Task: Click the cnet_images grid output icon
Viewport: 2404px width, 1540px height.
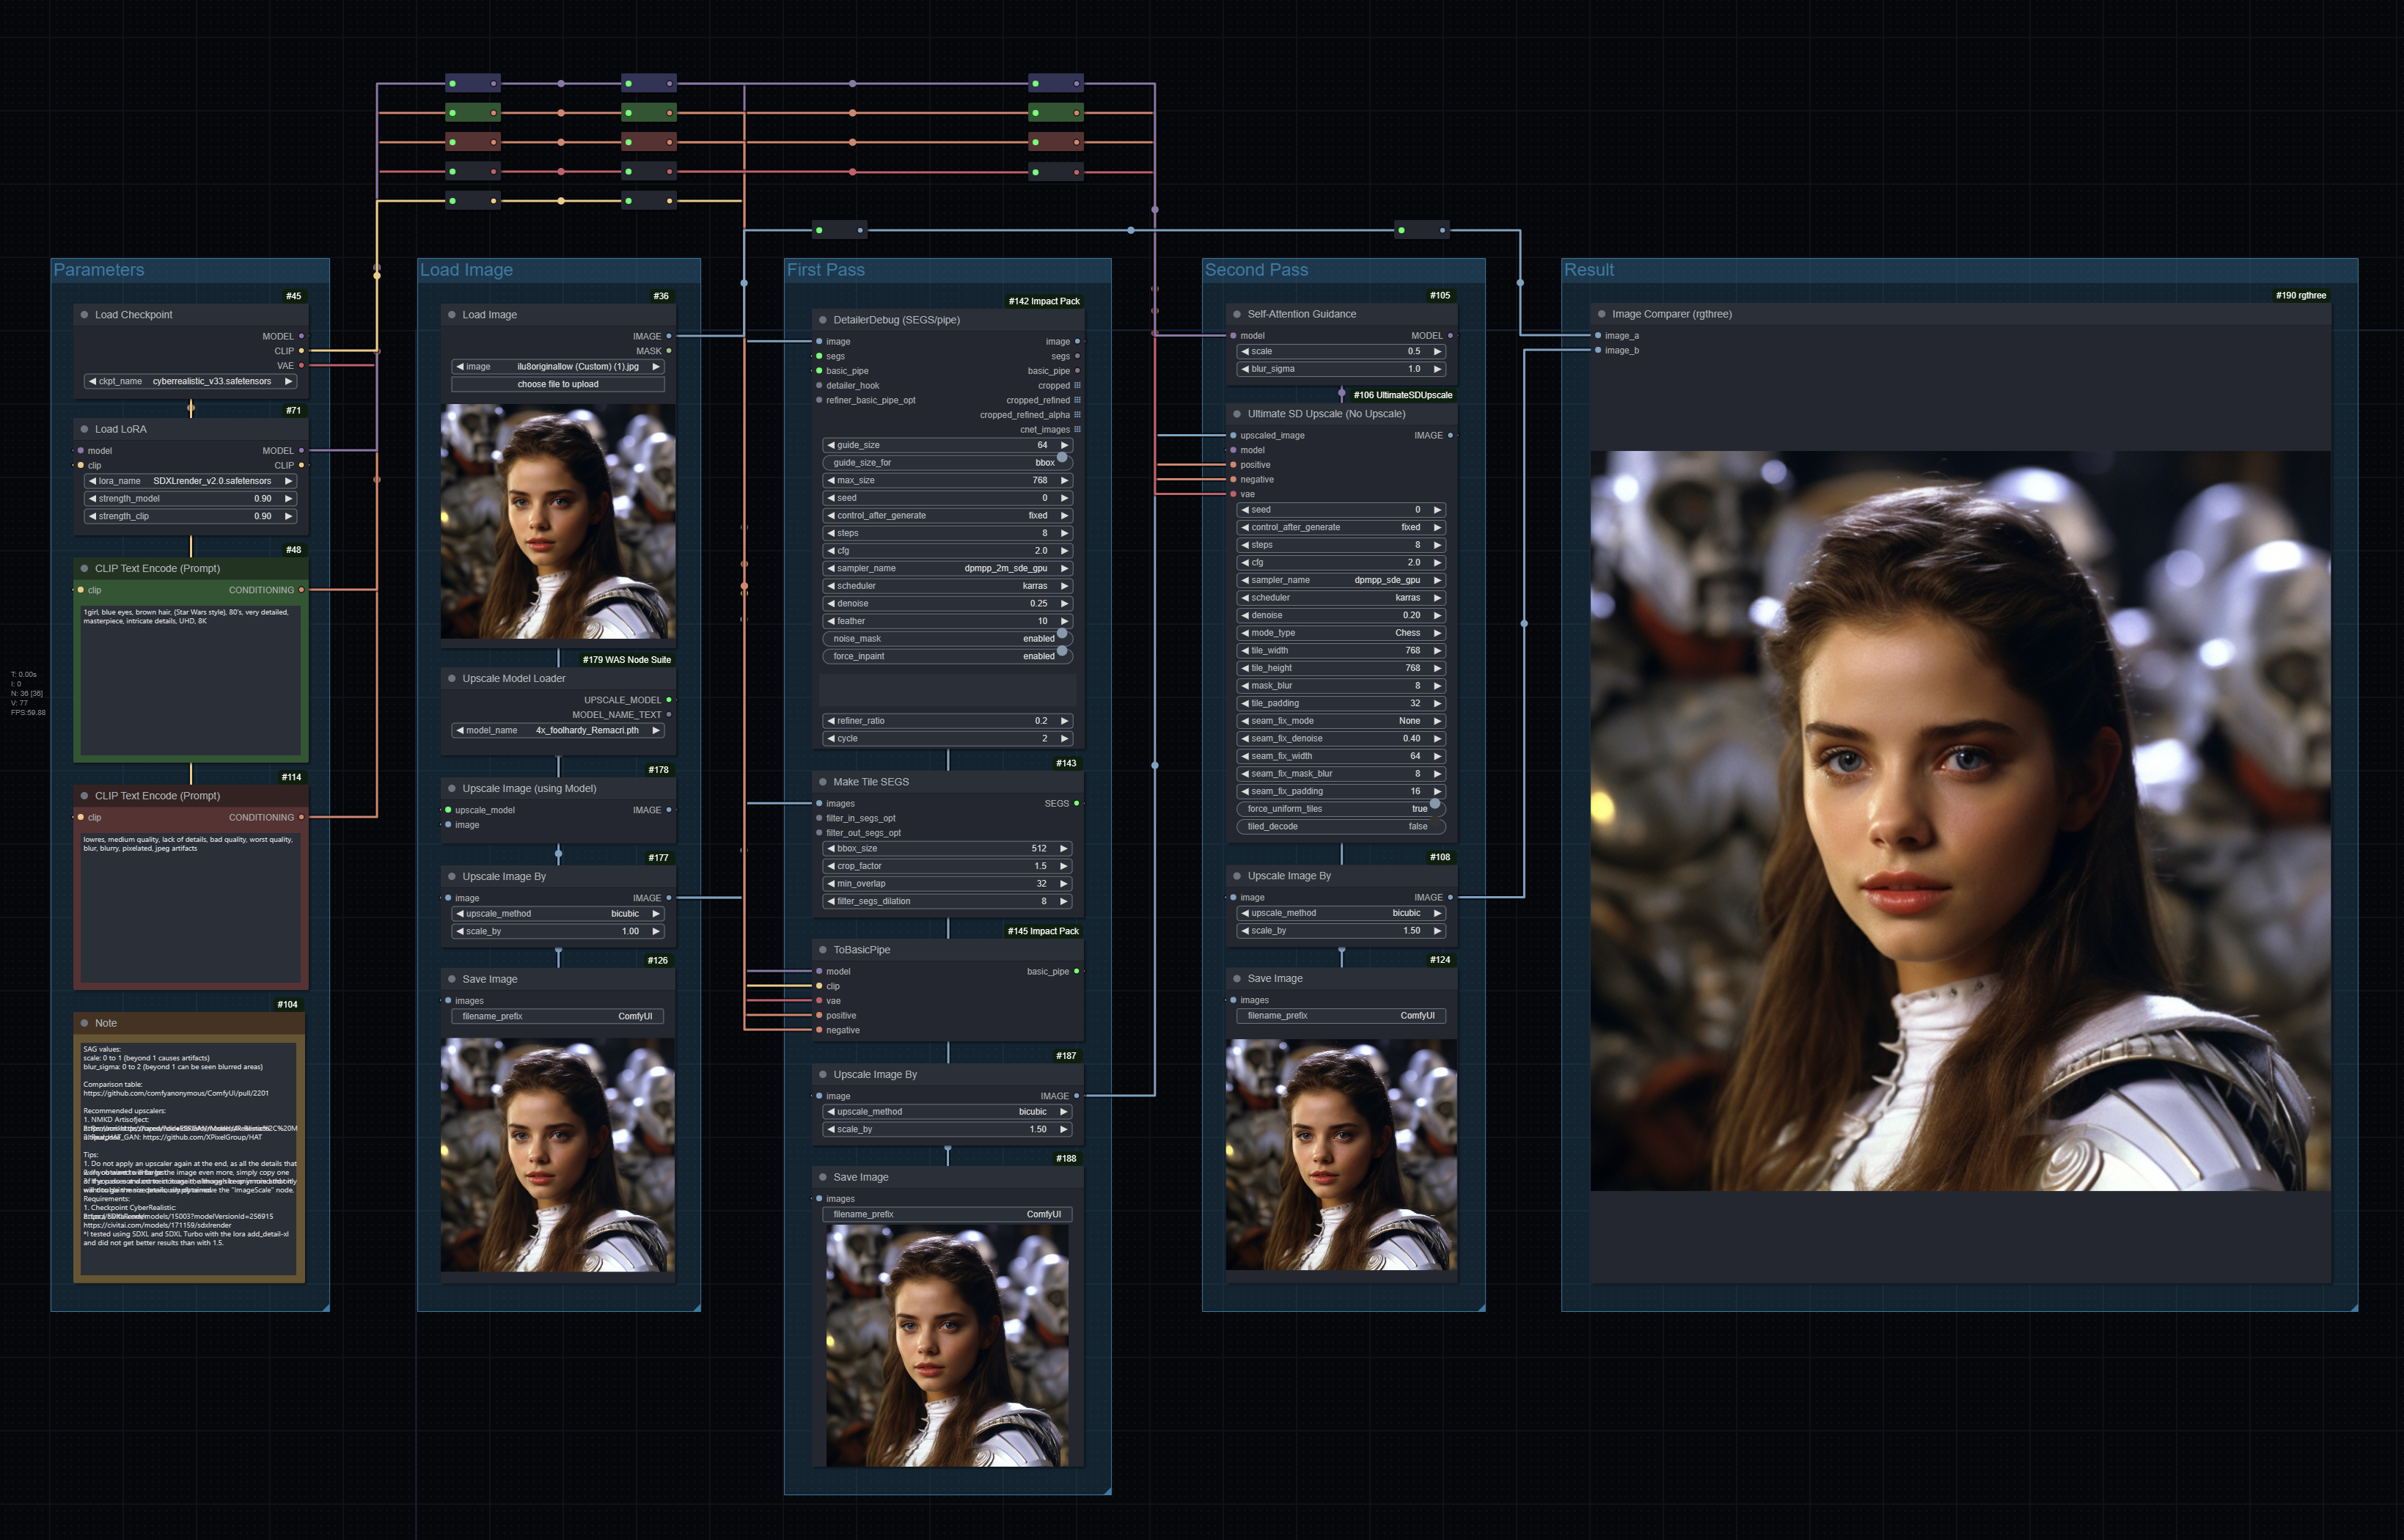Action: pos(1077,429)
